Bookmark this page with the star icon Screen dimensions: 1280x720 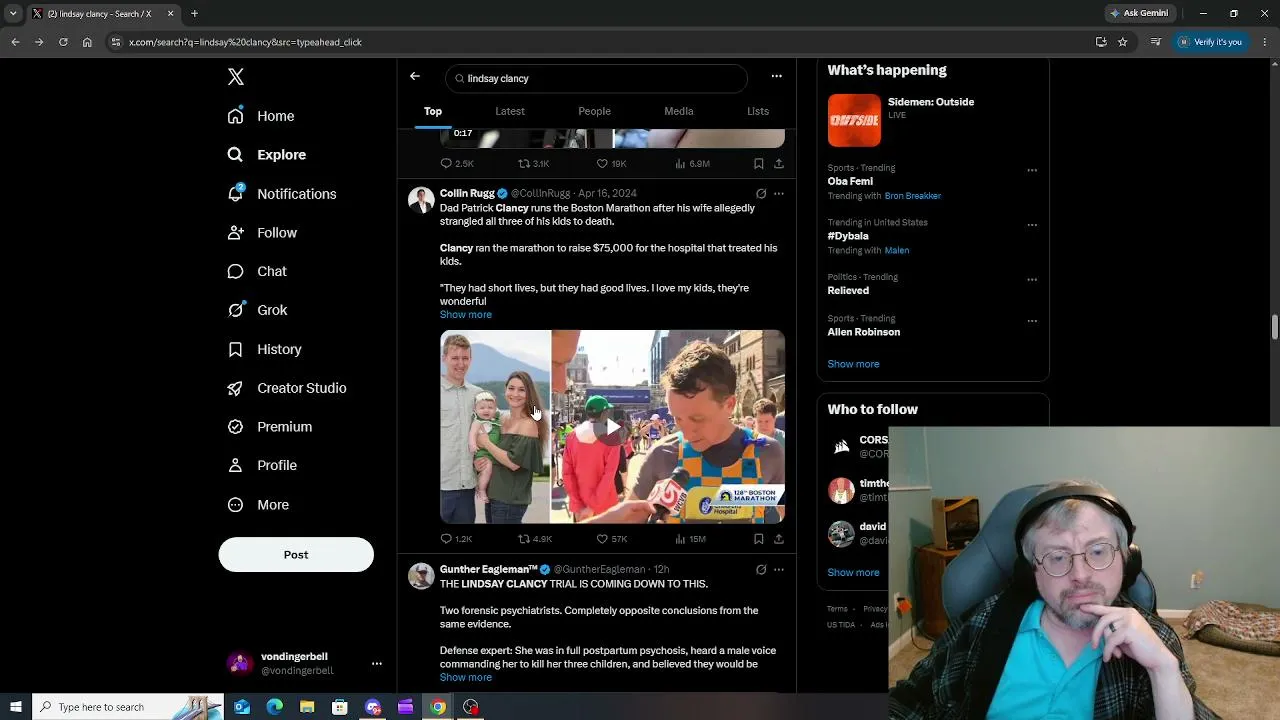[x=1123, y=42]
